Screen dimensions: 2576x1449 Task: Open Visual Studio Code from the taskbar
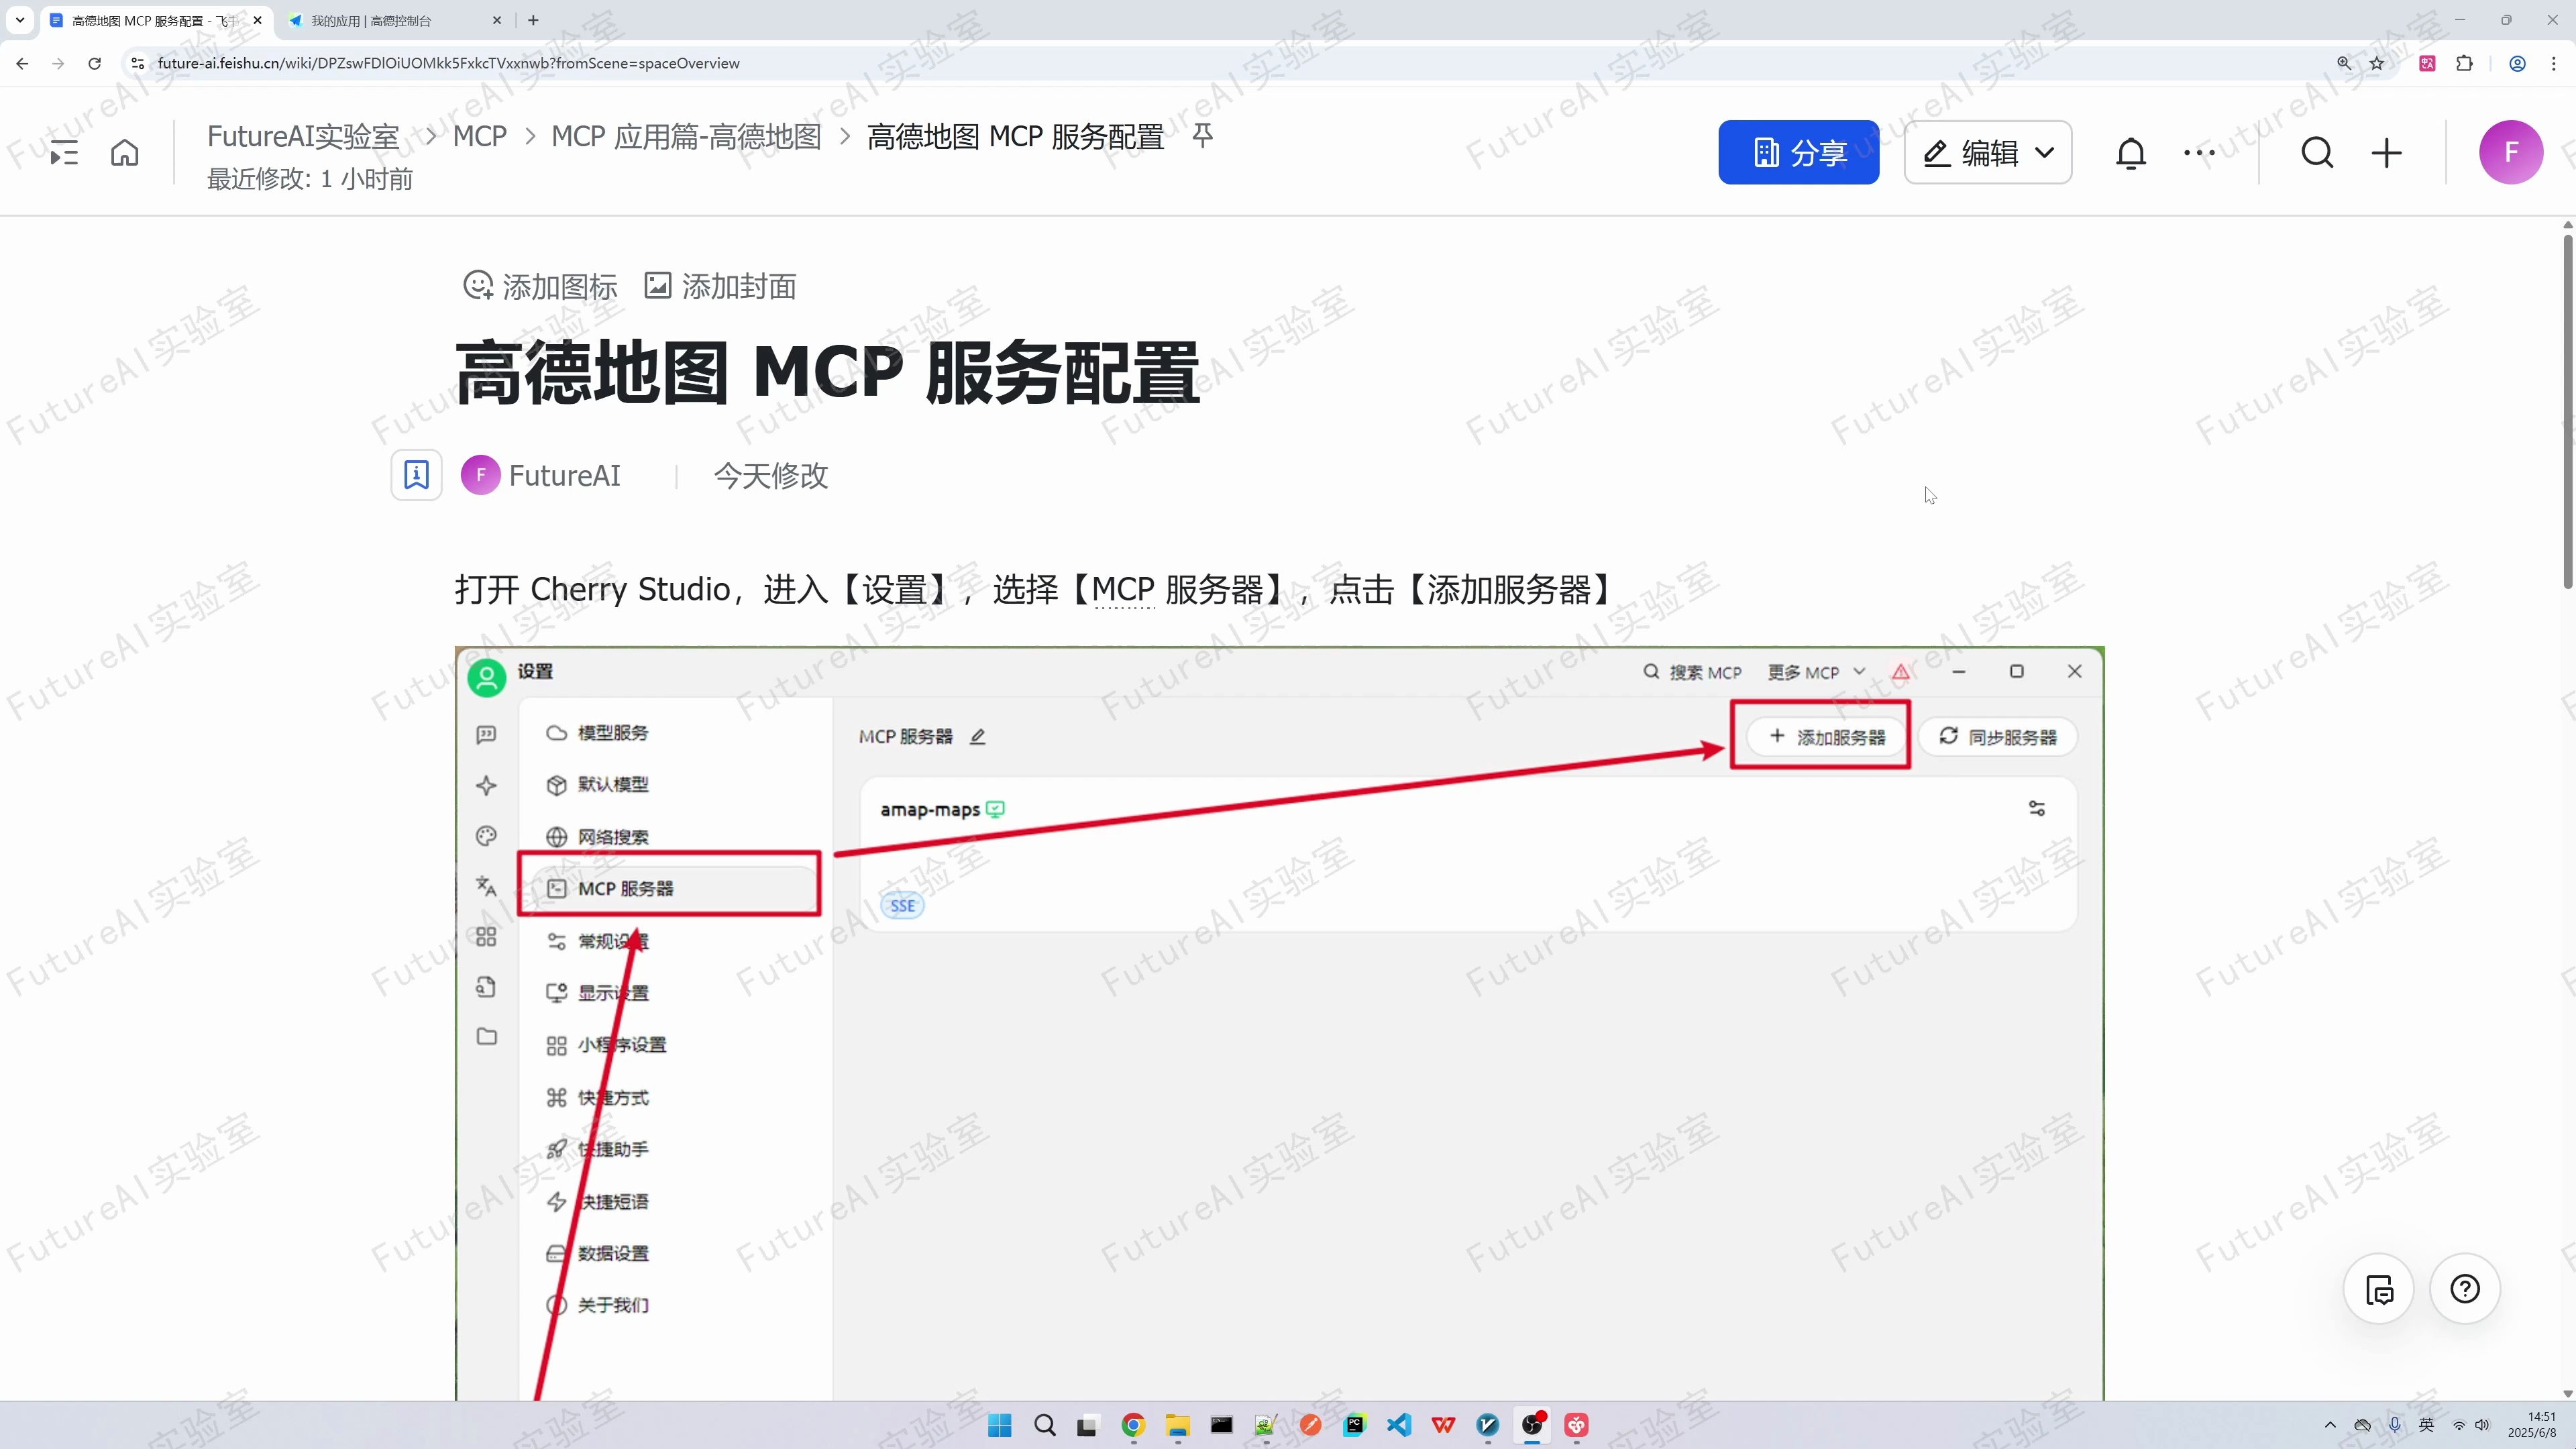[x=1399, y=1425]
